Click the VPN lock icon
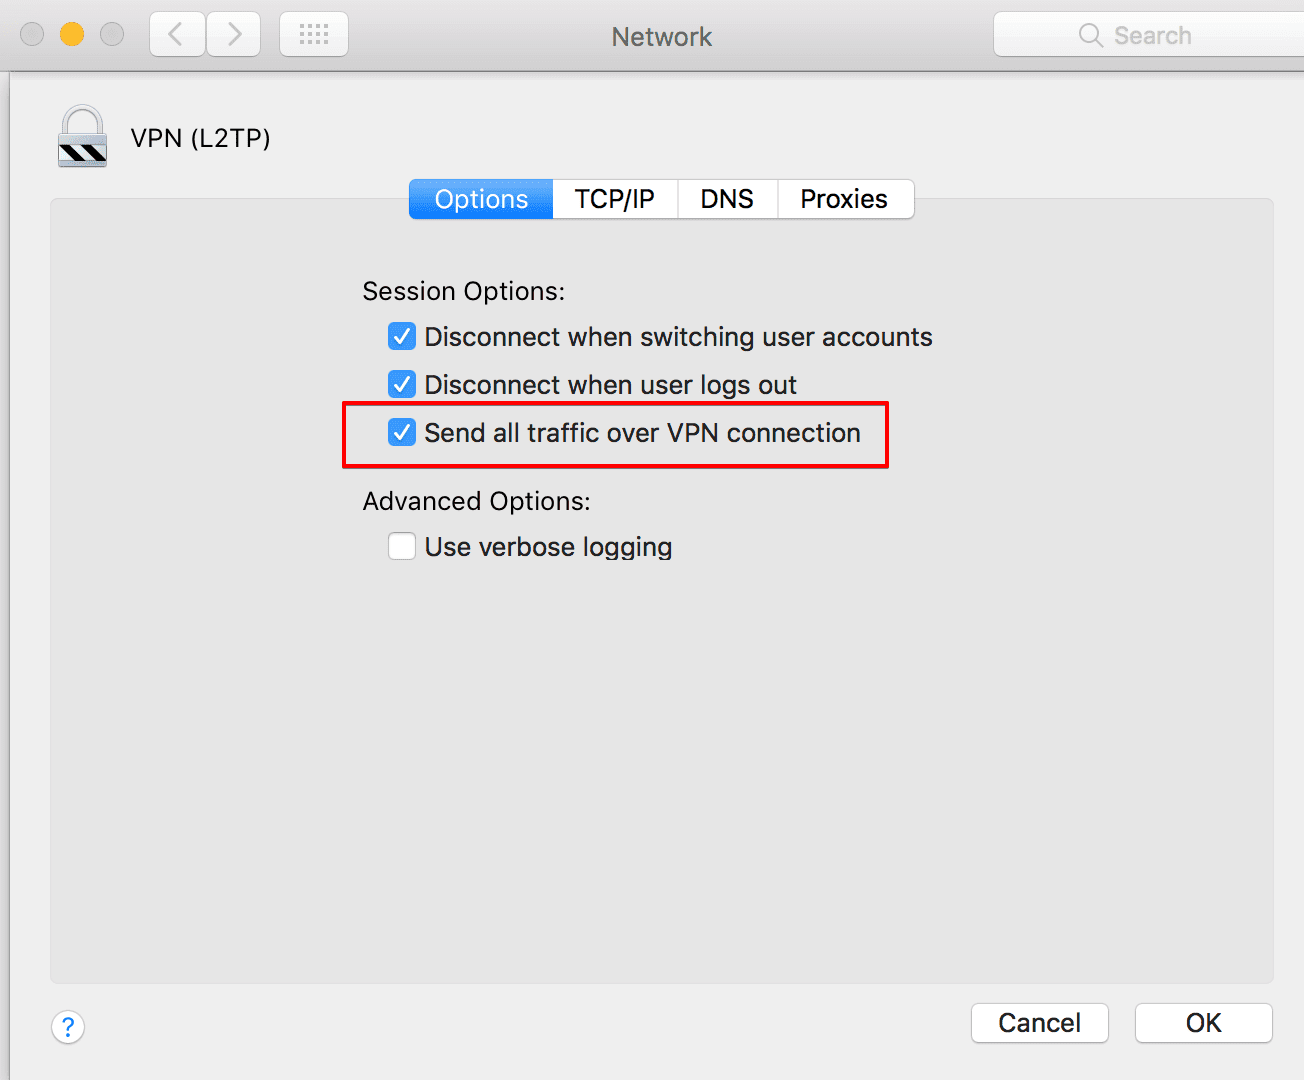Viewport: 1304px width, 1080px height. 82,137
